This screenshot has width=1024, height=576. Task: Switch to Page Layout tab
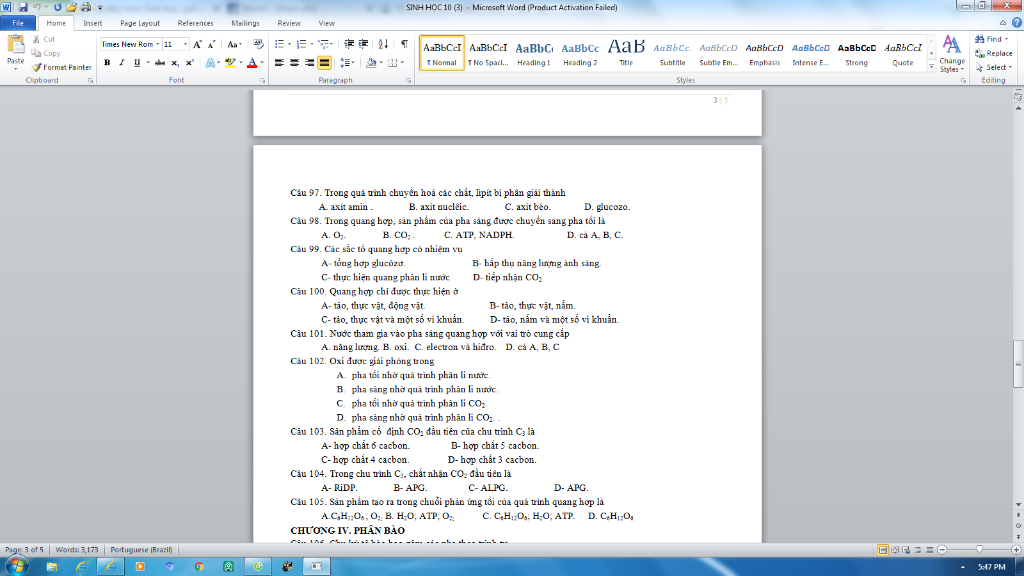(x=140, y=23)
